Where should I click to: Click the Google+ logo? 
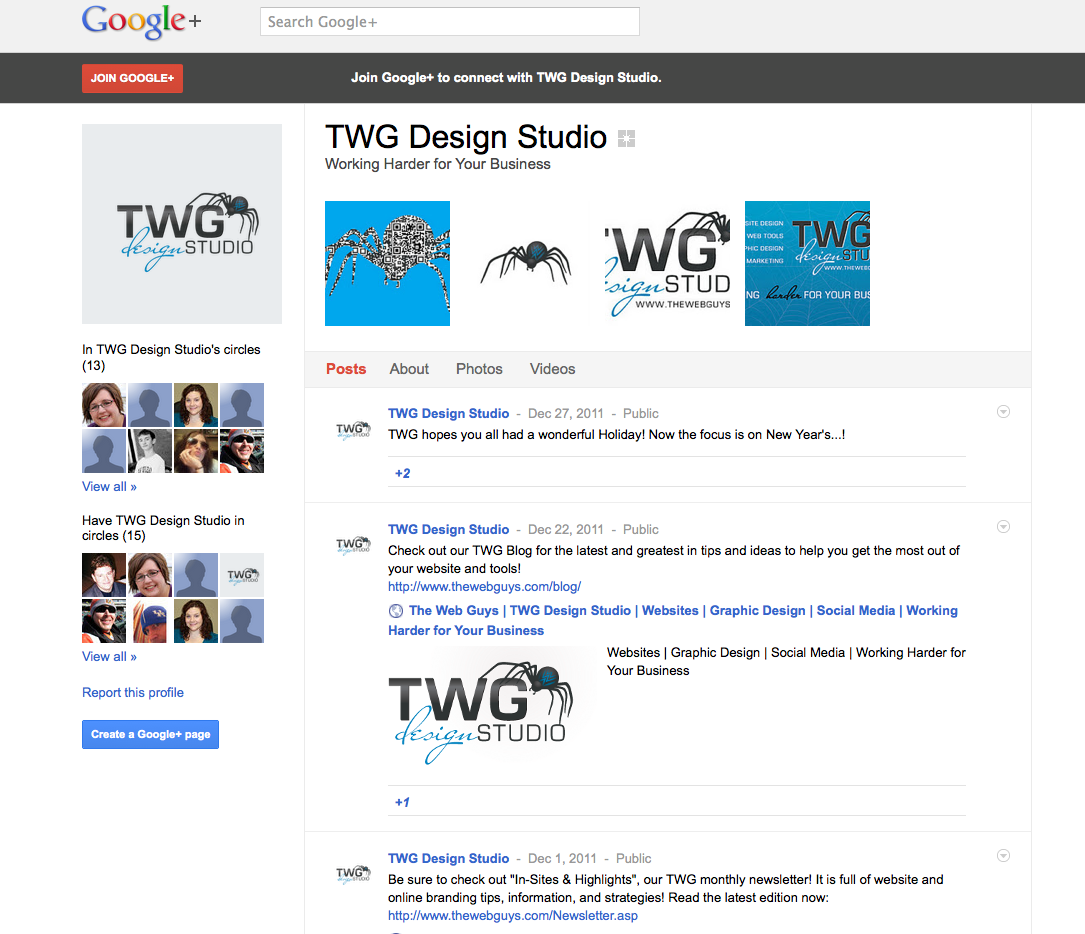pyautogui.click(x=141, y=21)
